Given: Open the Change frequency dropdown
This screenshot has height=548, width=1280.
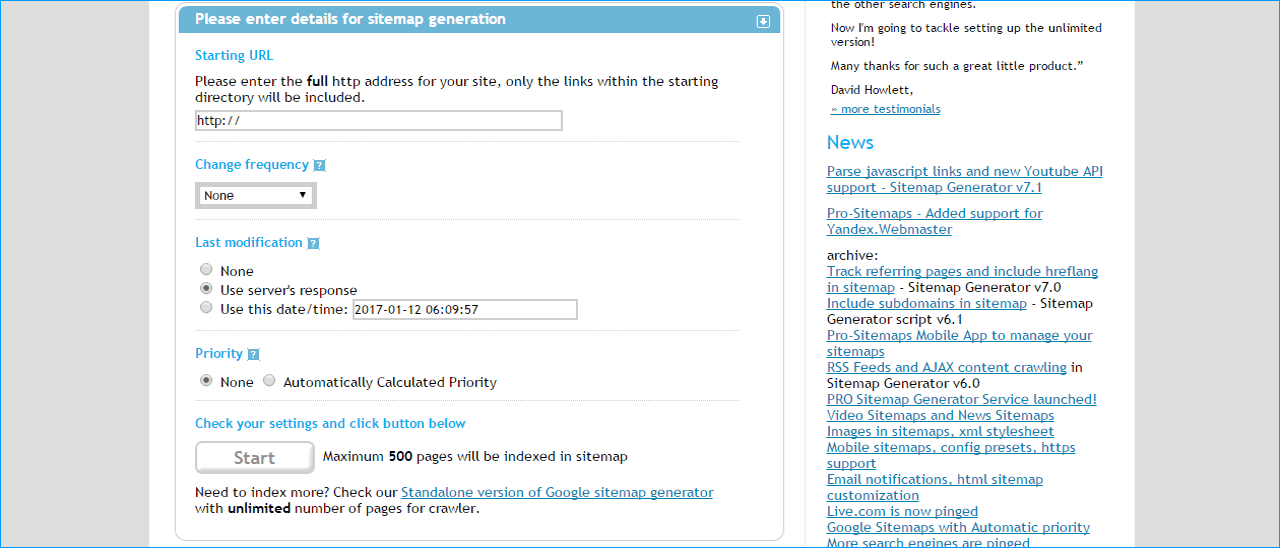Looking at the screenshot, I should pyautogui.click(x=256, y=196).
